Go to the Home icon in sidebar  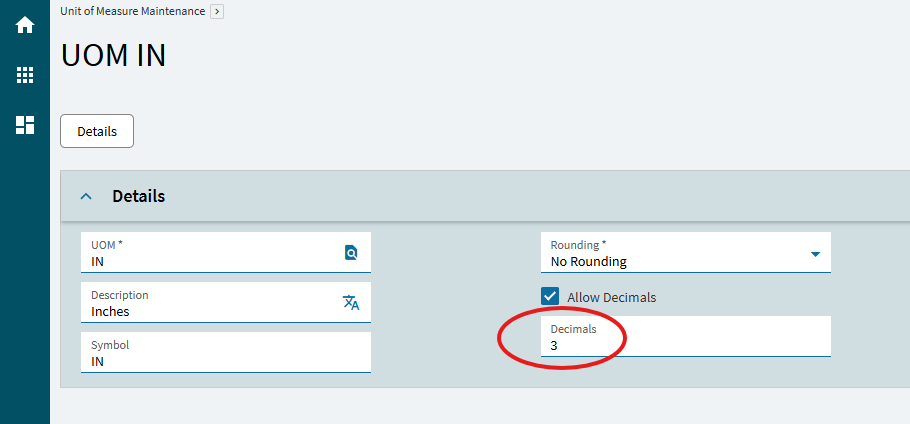[25, 25]
